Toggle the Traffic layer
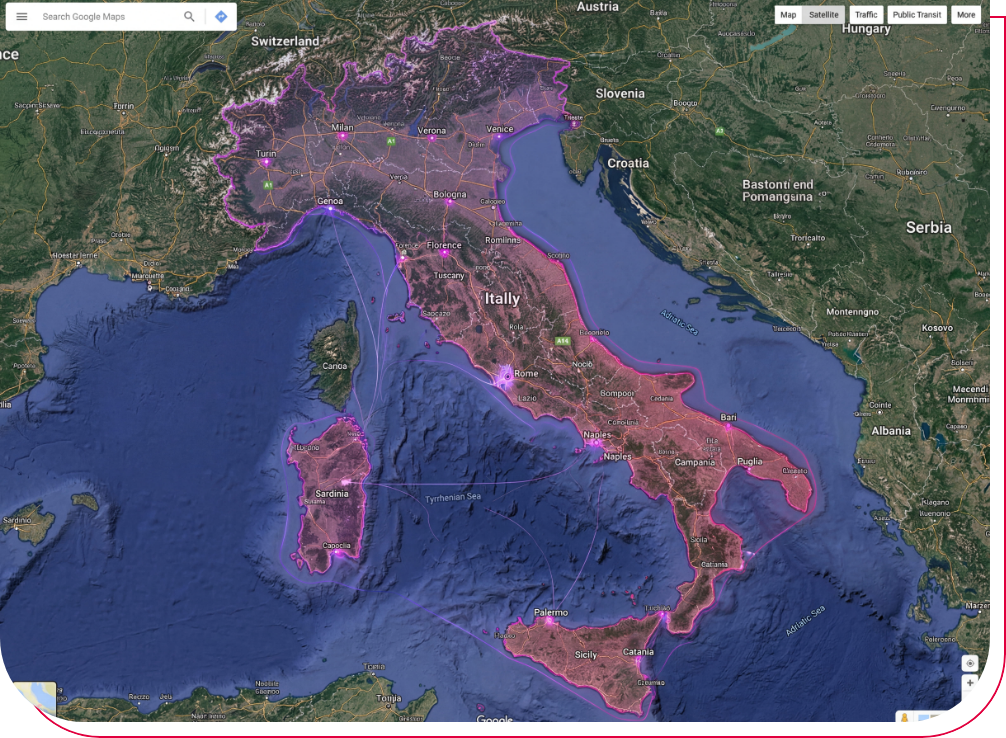Viewport: 1006px width, 738px height. (866, 15)
